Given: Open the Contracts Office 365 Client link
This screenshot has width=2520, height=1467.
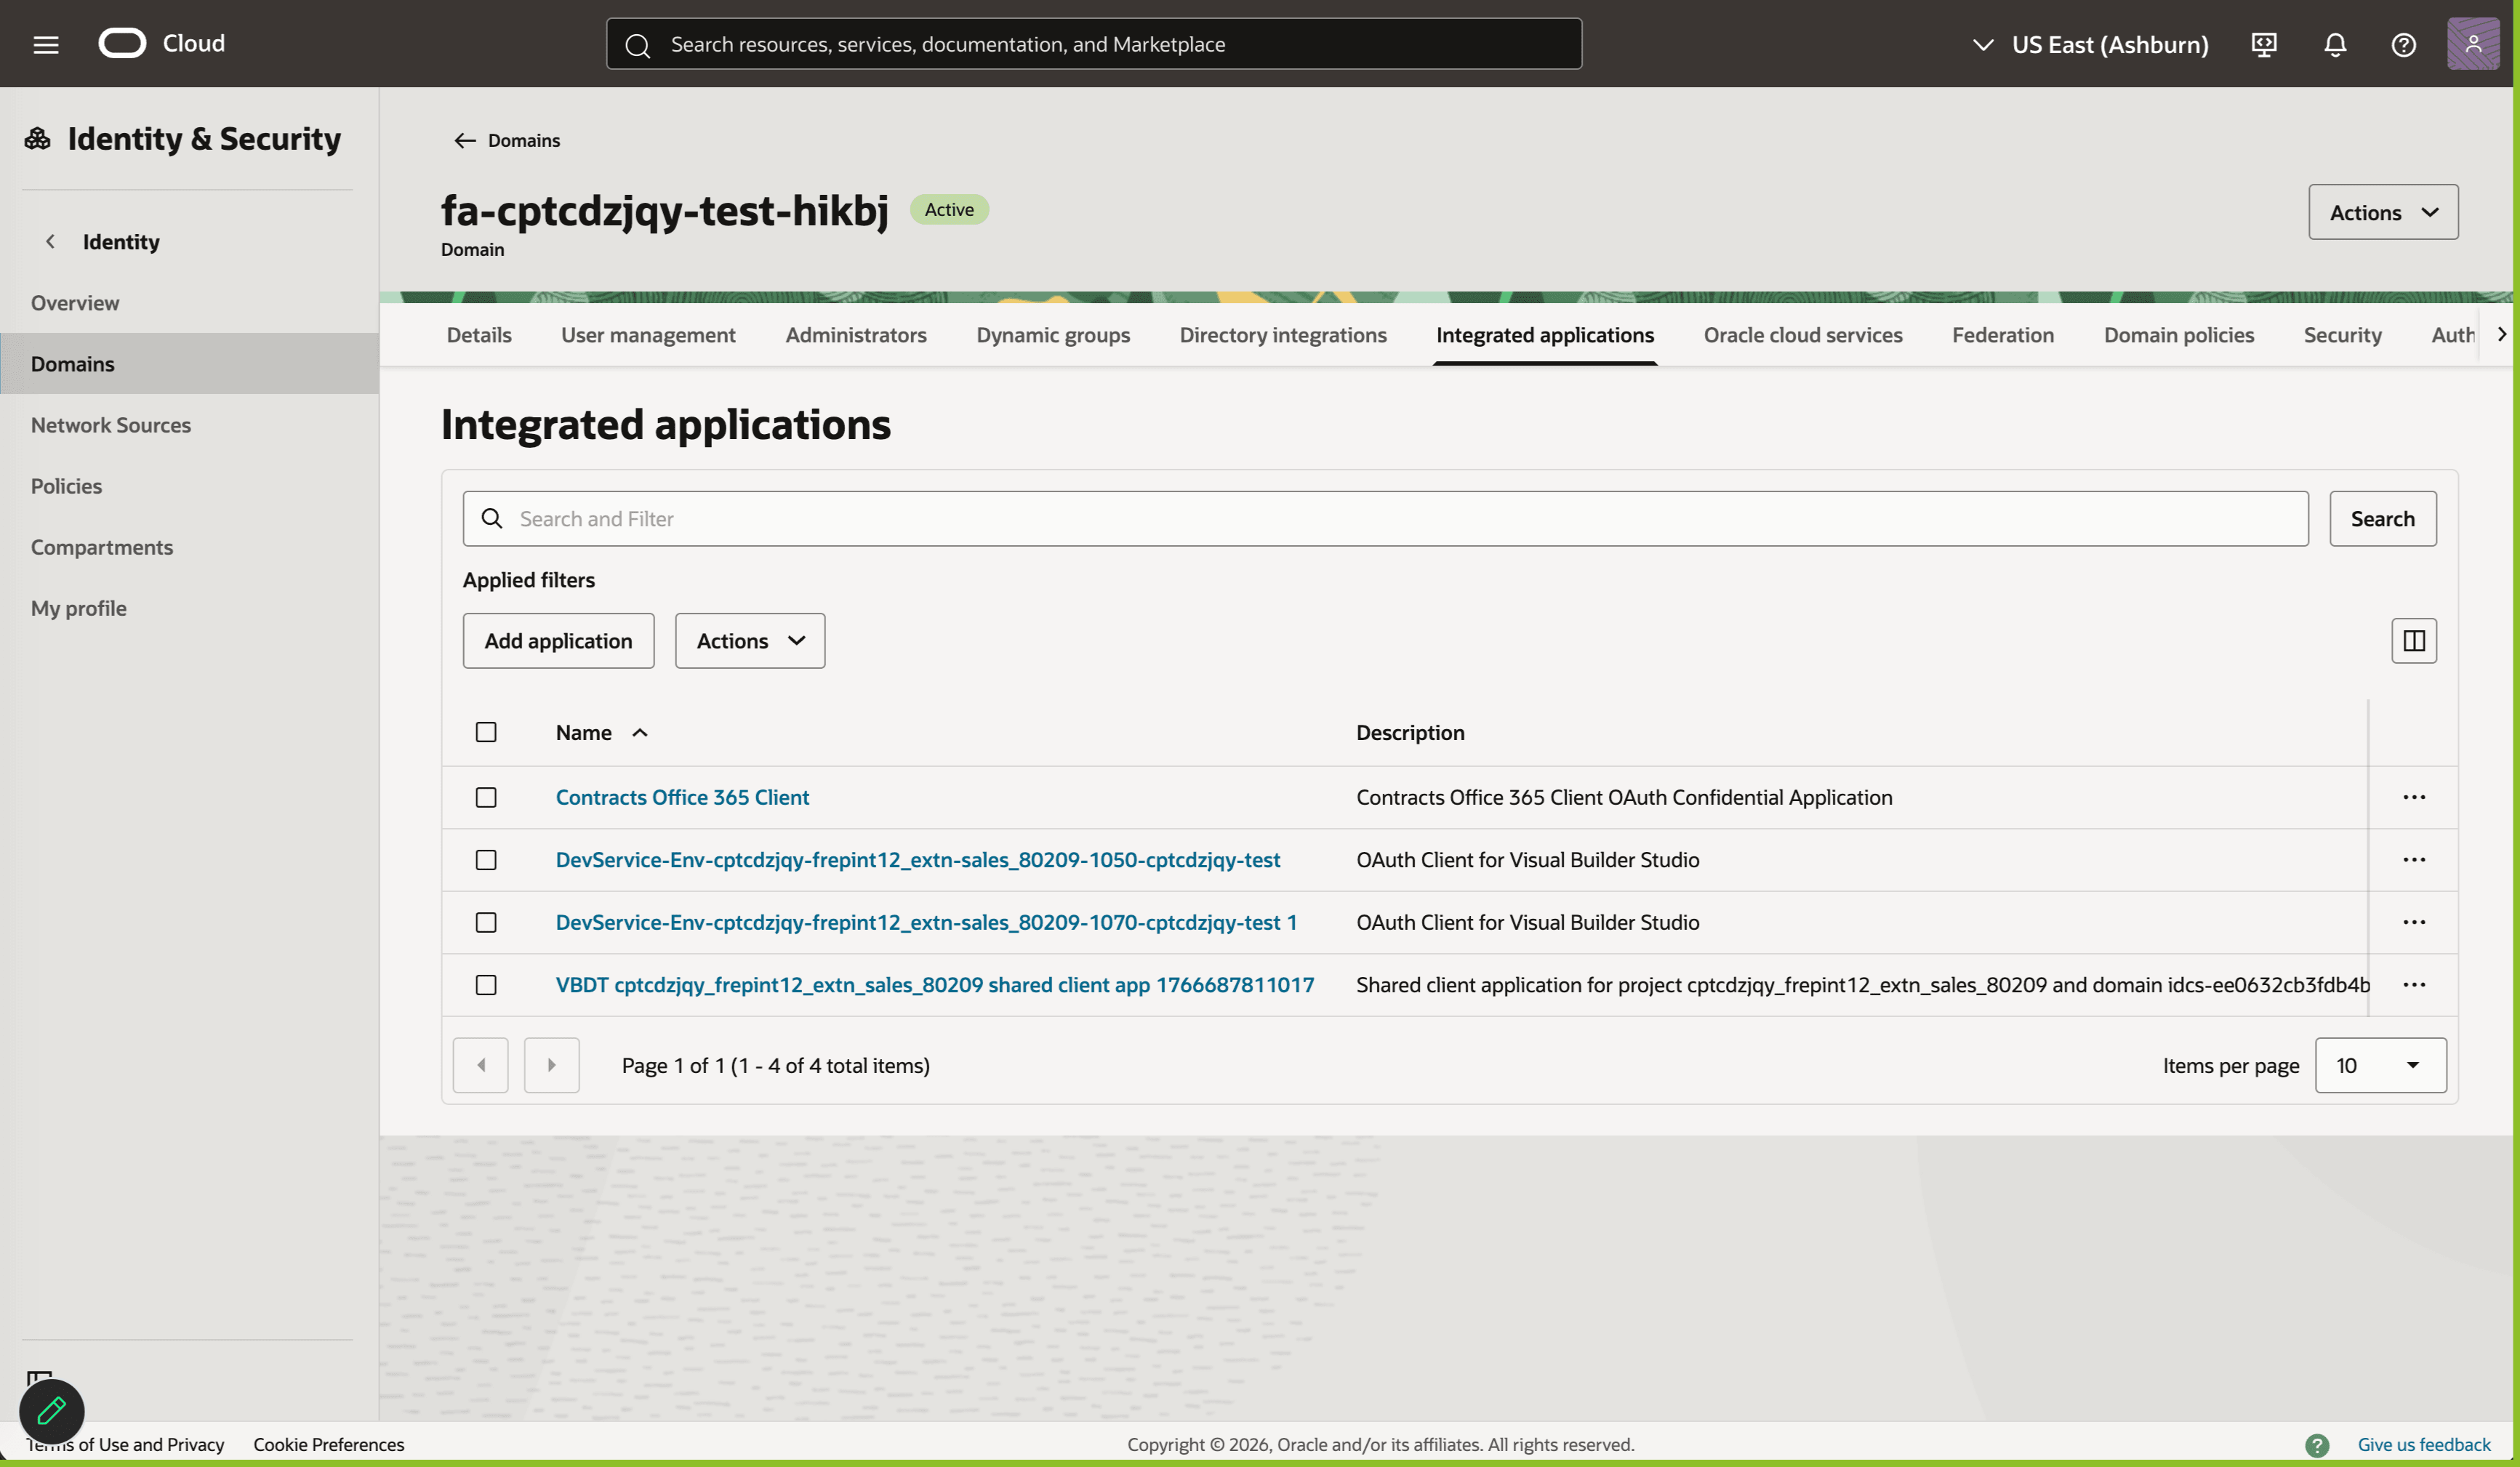Looking at the screenshot, I should [x=682, y=797].
